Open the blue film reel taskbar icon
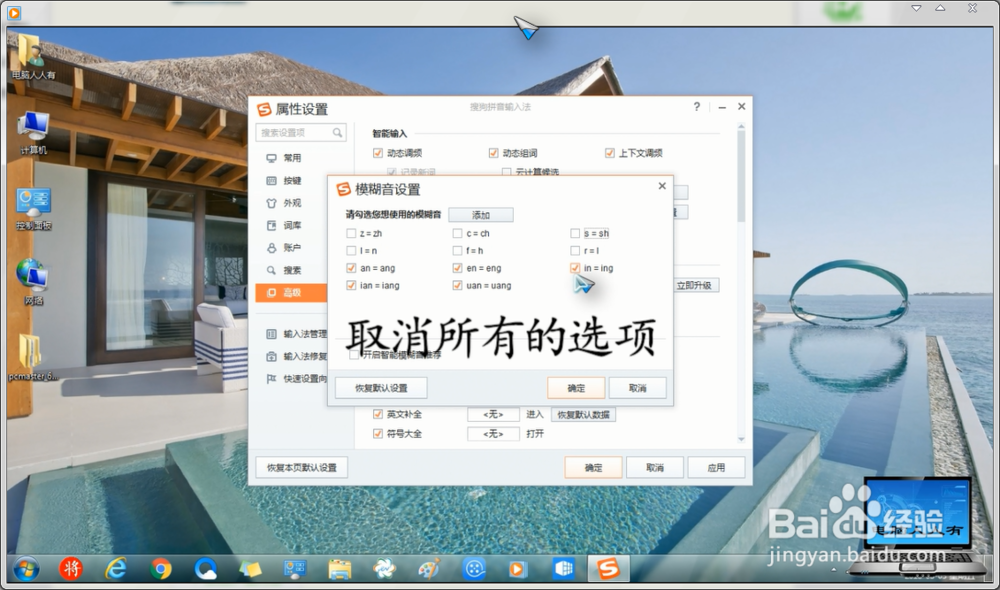 tap(474, 568)
